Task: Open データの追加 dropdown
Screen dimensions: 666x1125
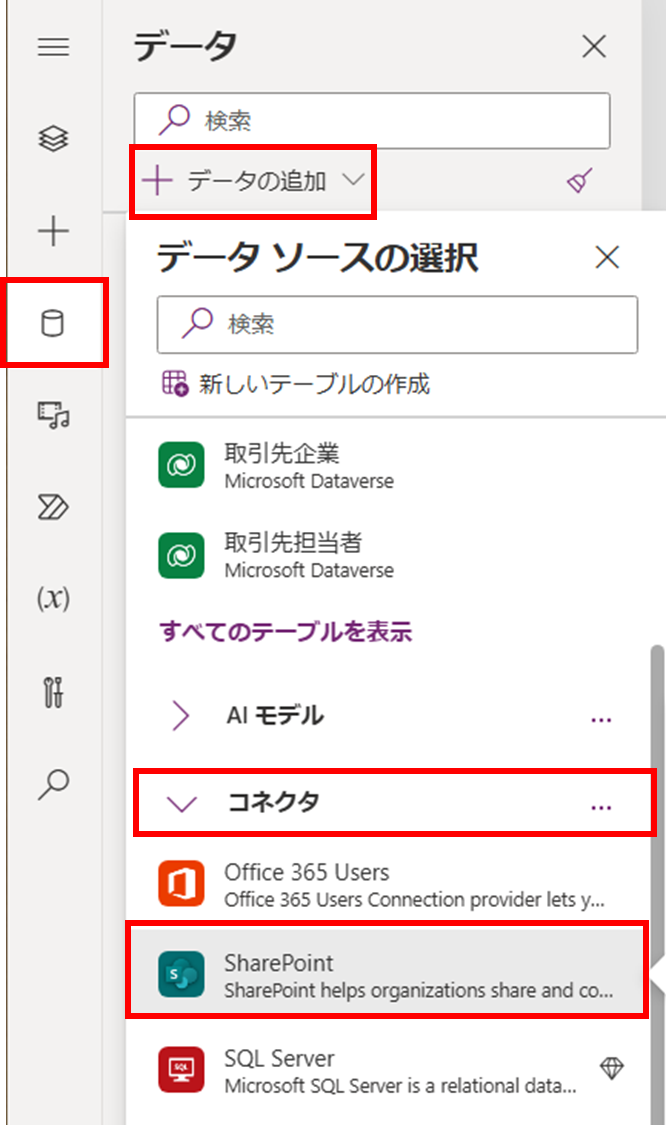Action: [x=254, y=181]
